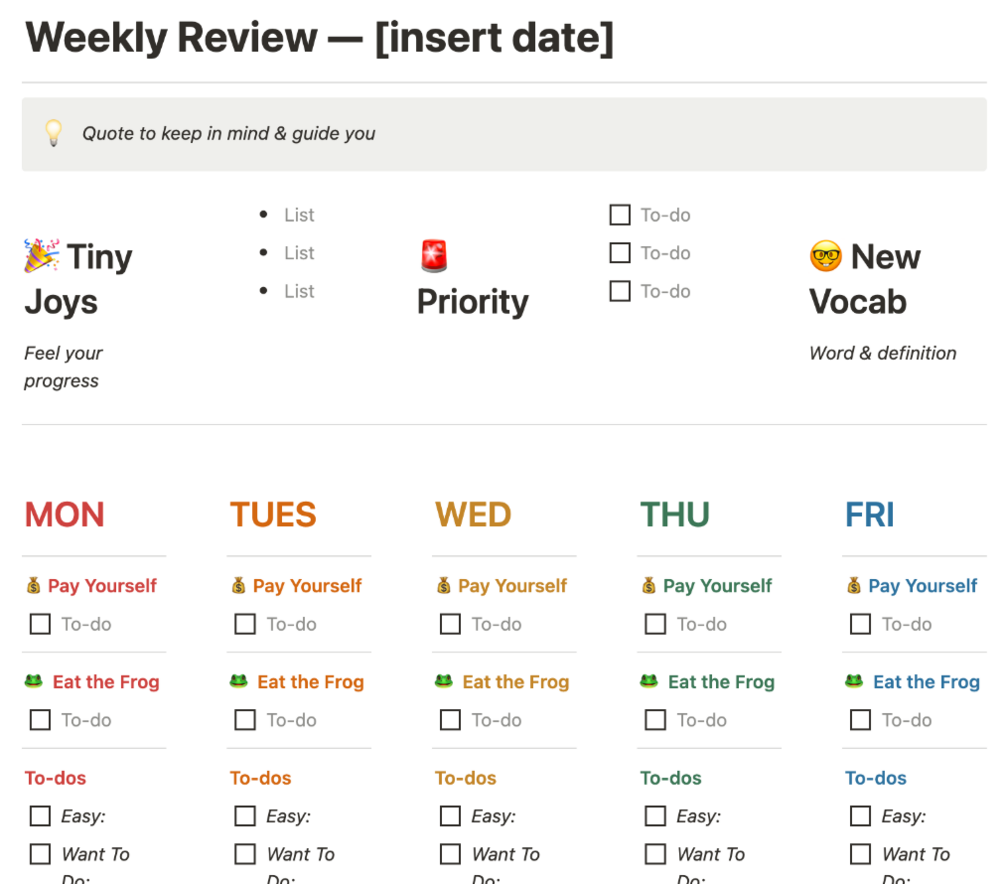
Task: Click the Word & definition text
Action: pyautogui.click(x=882, y=353)
